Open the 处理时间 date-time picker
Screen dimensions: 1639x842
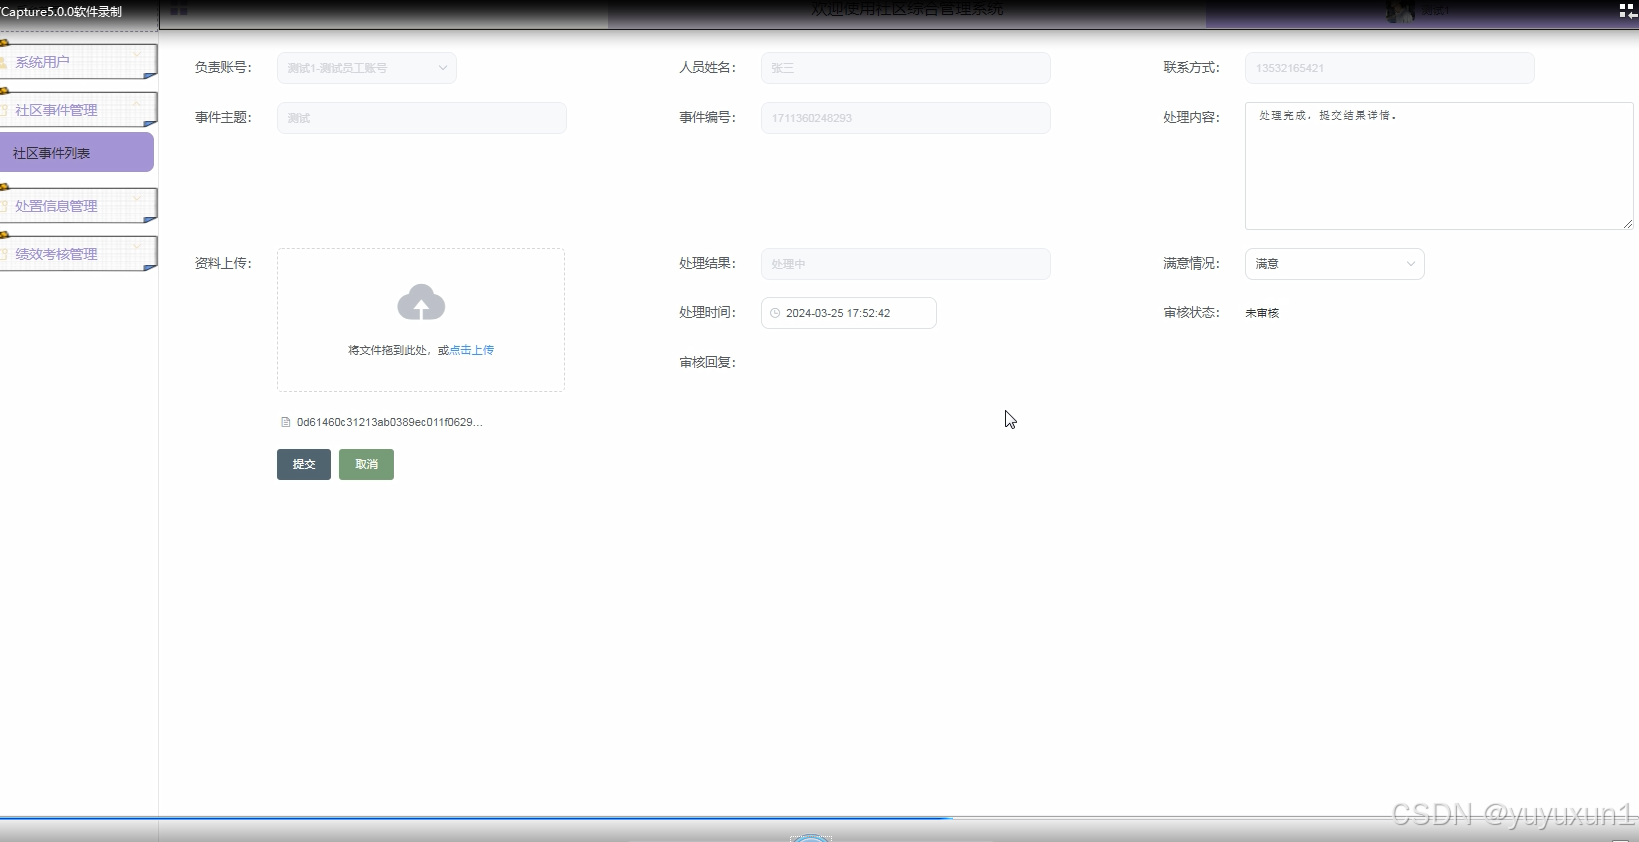click(x=848, y=313)
